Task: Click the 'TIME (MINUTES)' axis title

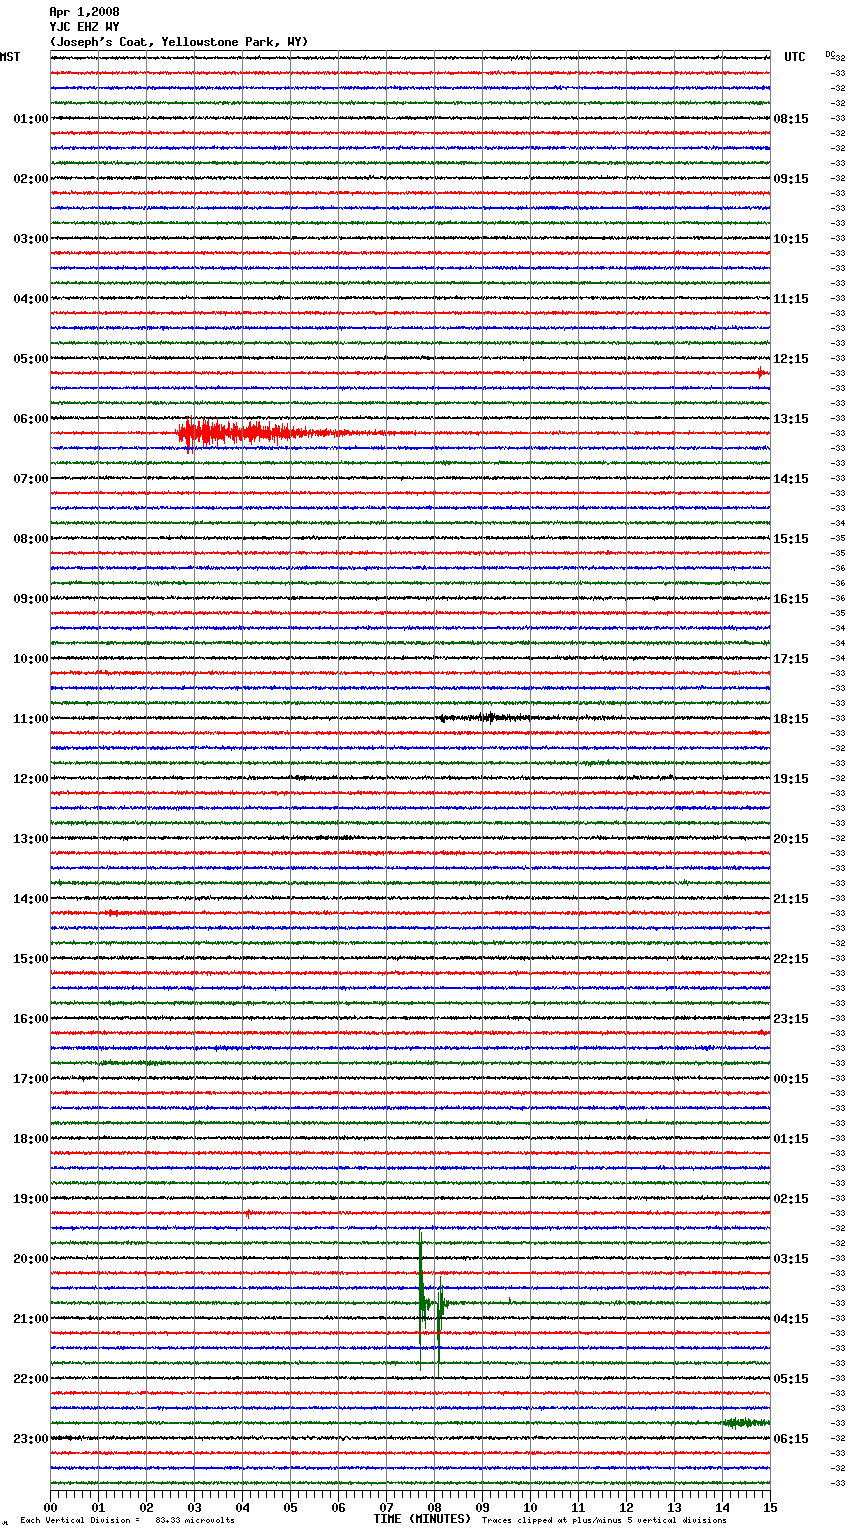Action: coord(422,1519)
